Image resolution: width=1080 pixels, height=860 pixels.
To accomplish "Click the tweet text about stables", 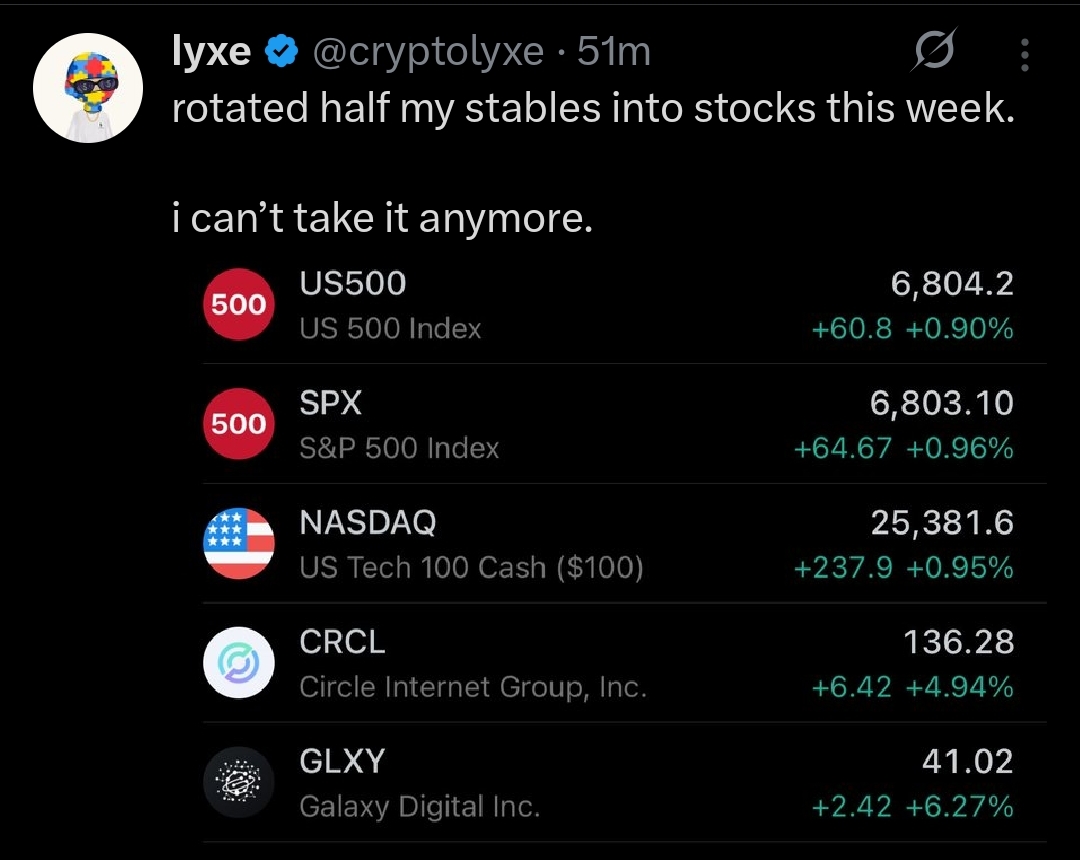I will [x=592, y=109].
